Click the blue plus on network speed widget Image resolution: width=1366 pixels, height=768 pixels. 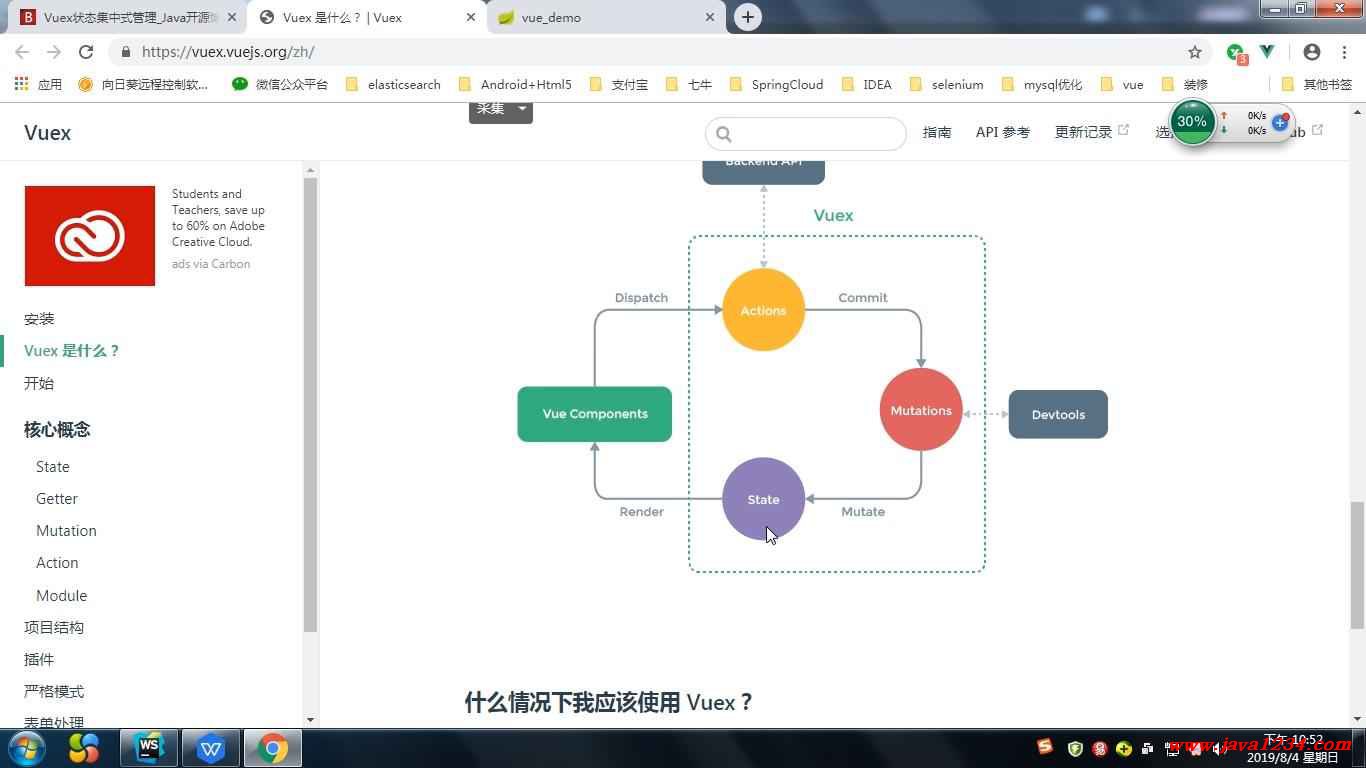(1280, 122)
